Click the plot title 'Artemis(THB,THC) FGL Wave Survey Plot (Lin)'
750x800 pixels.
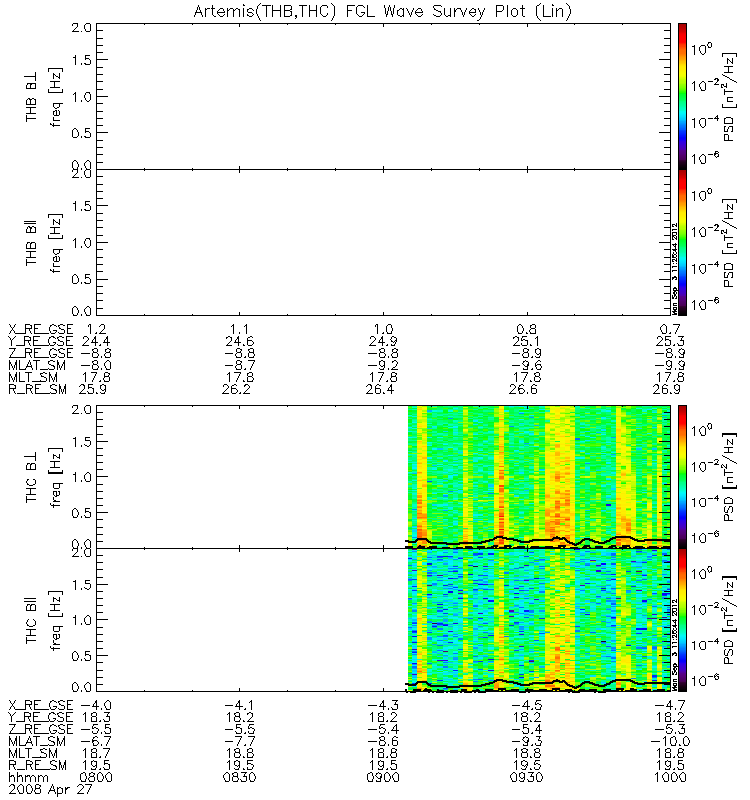(x=382, y=11)
